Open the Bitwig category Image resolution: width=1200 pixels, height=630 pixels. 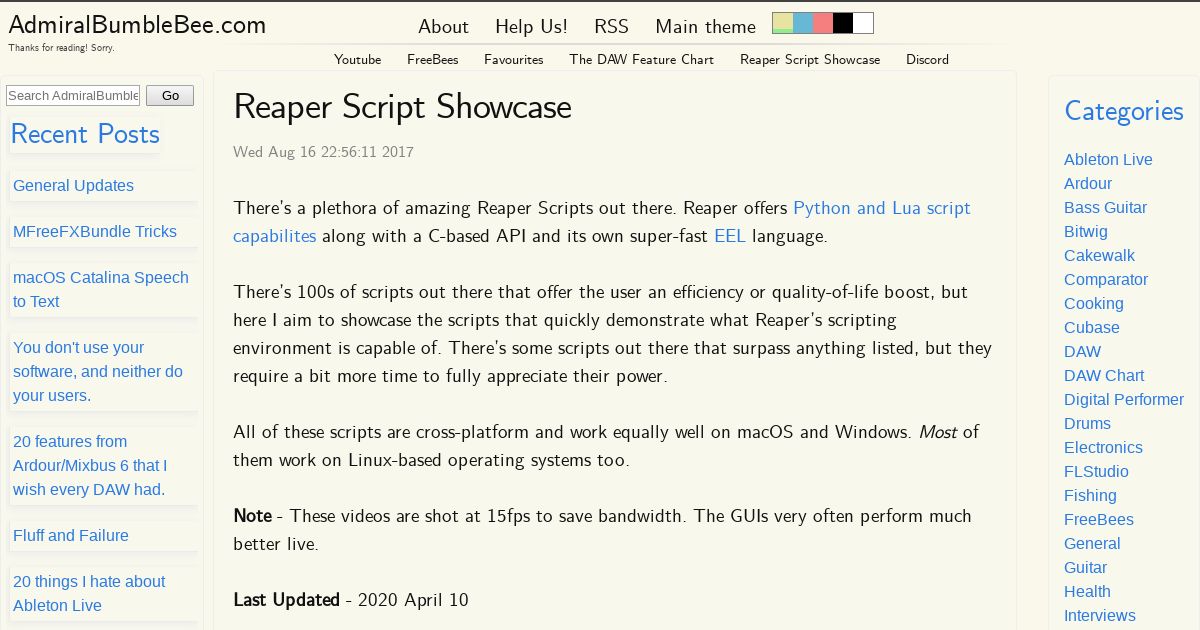1086,232
